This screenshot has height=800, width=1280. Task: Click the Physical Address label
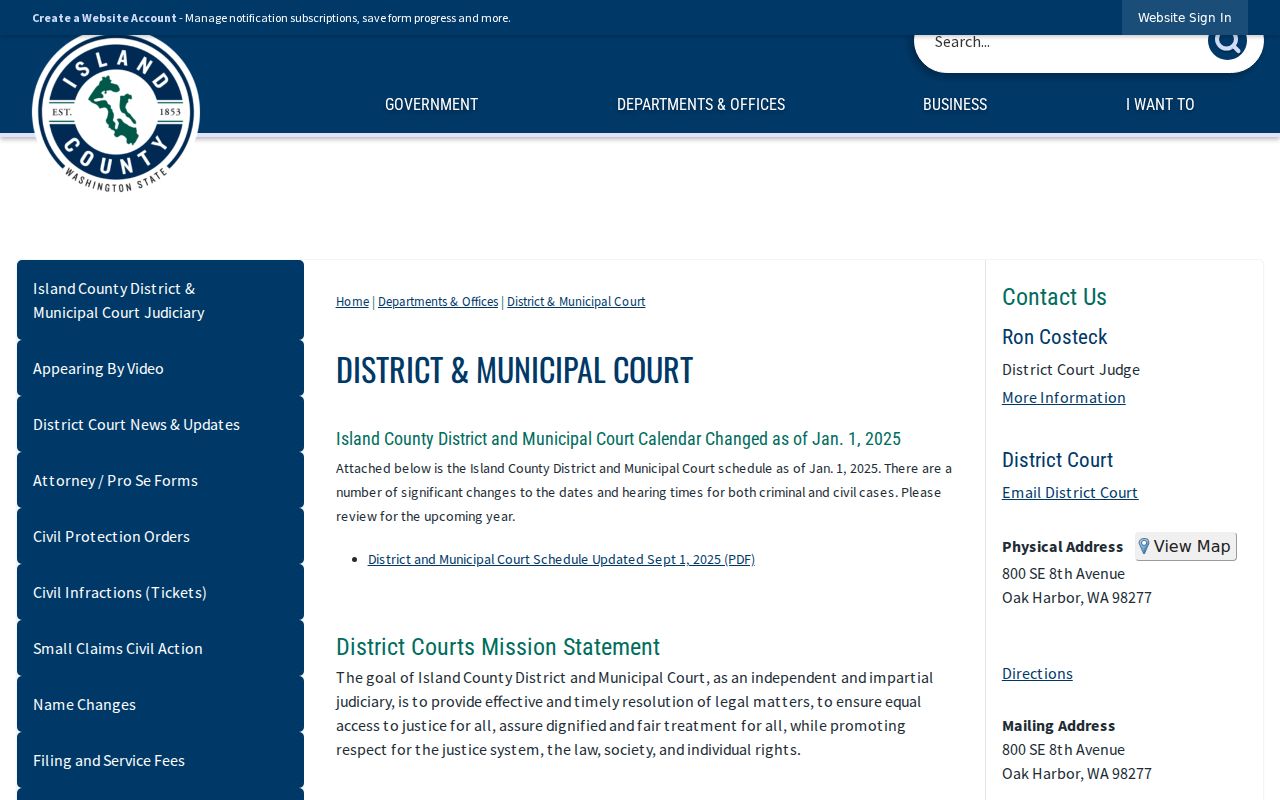point(1062,546)
